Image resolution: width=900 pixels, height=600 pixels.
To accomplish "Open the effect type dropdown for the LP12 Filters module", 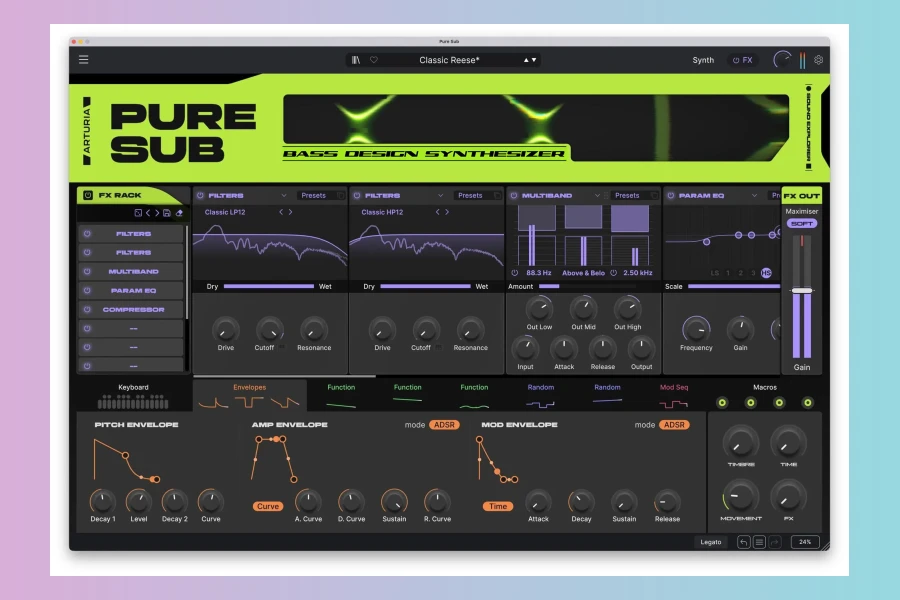I will [284, 195].
